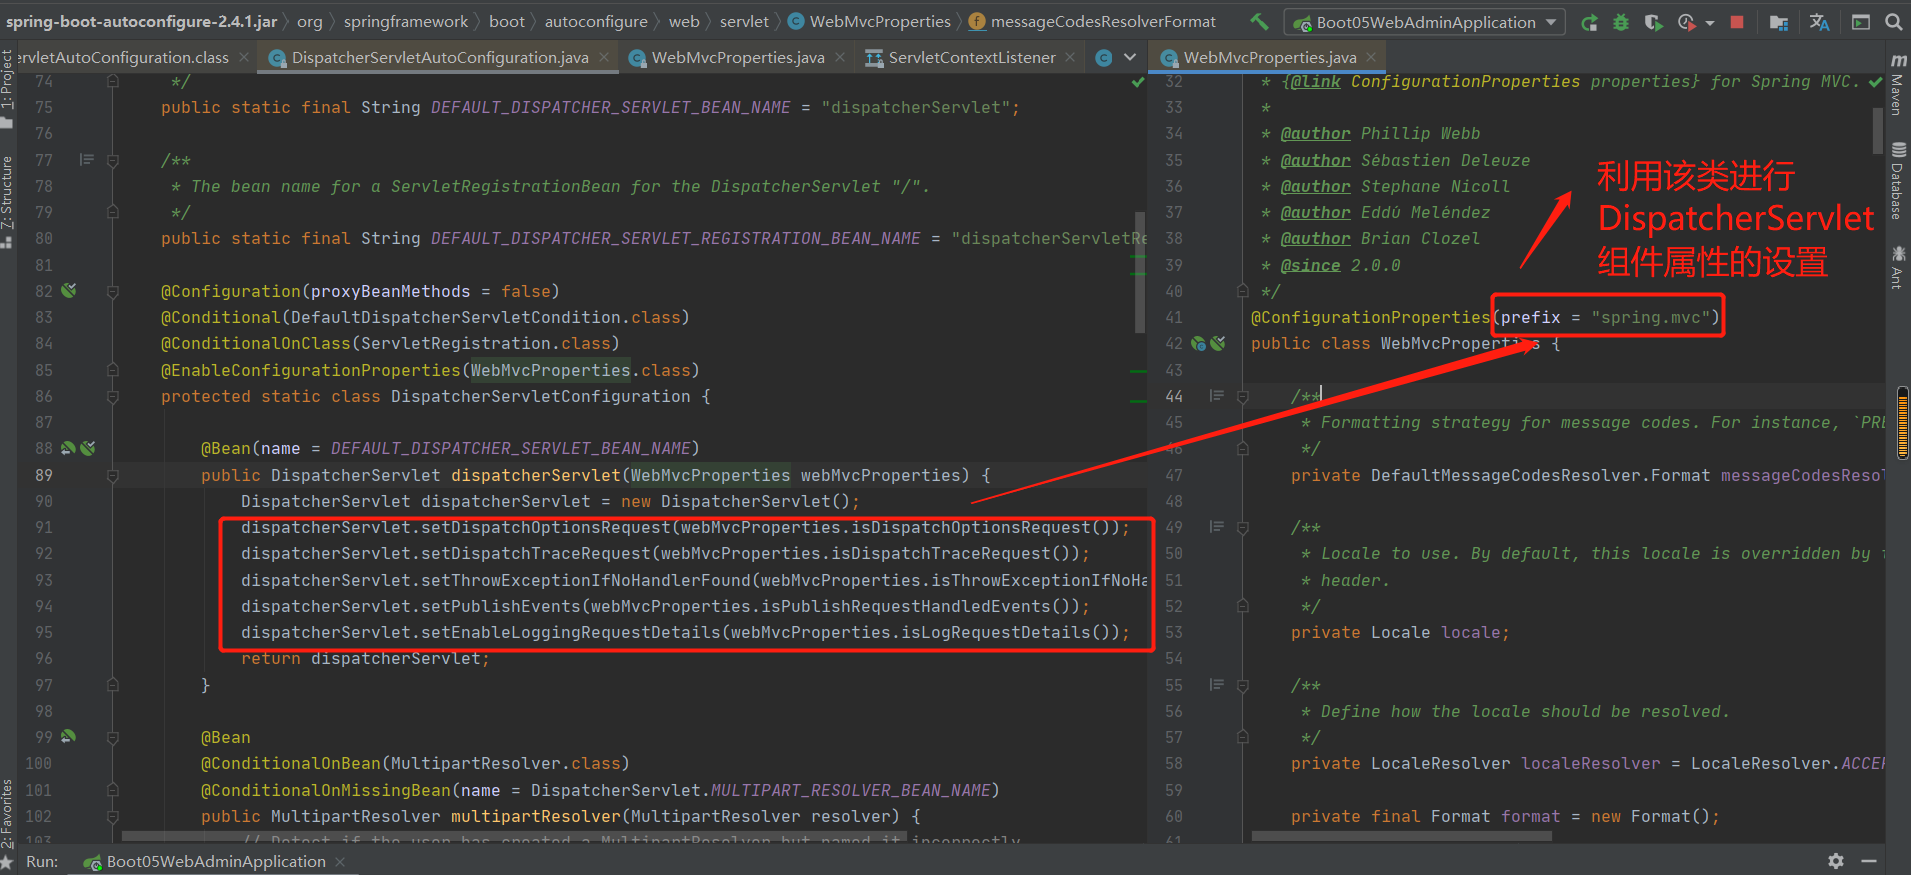Click the Profiler run icon
1911x875 pixels.
(1687, 22)
